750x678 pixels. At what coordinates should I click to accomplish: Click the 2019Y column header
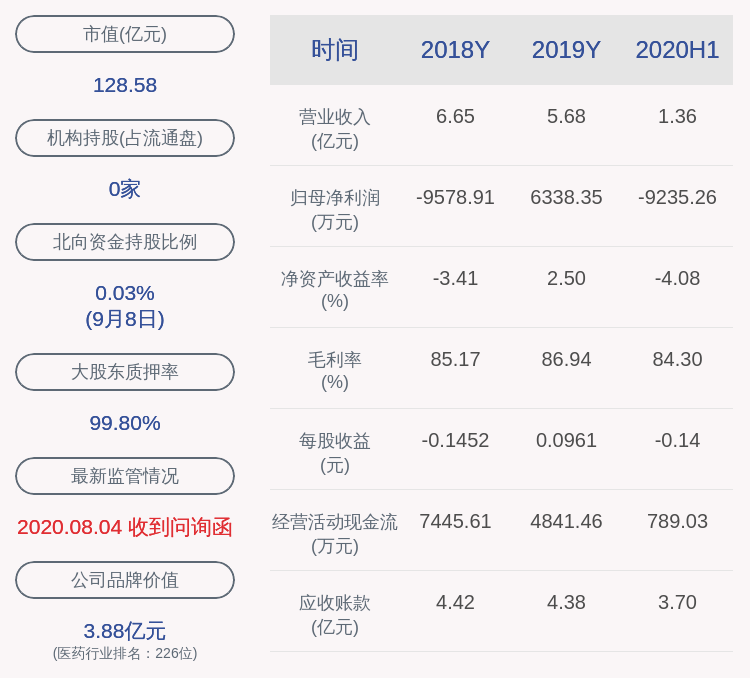[x=566, y=50]
